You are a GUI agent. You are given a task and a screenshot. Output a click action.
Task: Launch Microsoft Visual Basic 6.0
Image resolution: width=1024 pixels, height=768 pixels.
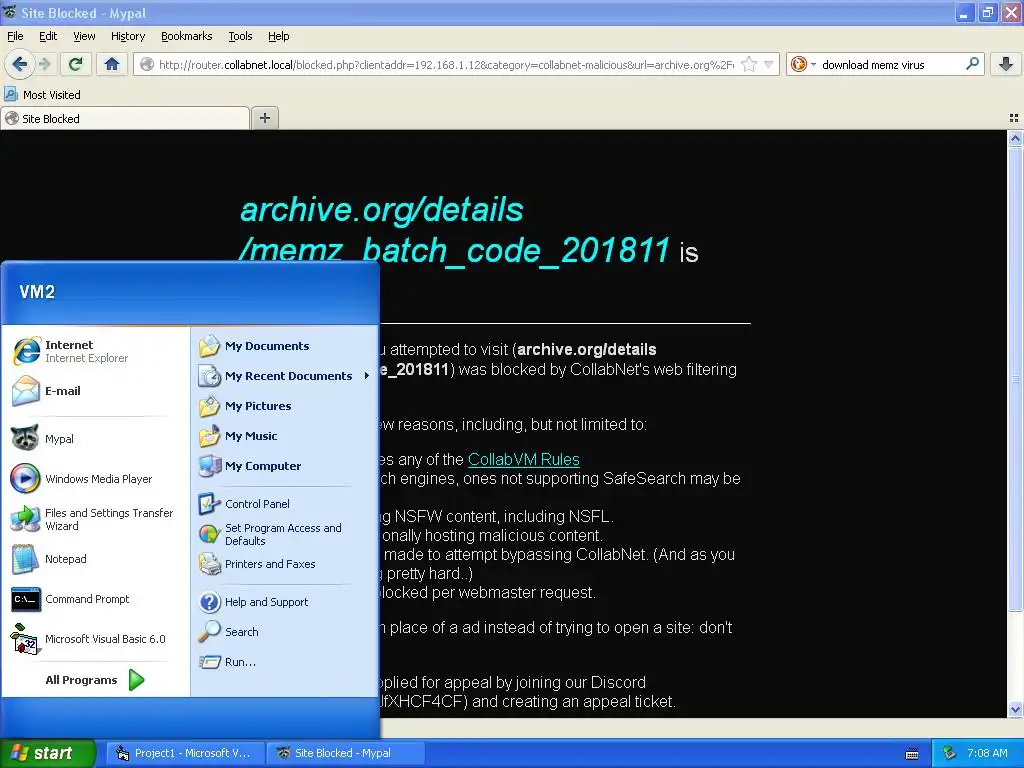[95, 639]
